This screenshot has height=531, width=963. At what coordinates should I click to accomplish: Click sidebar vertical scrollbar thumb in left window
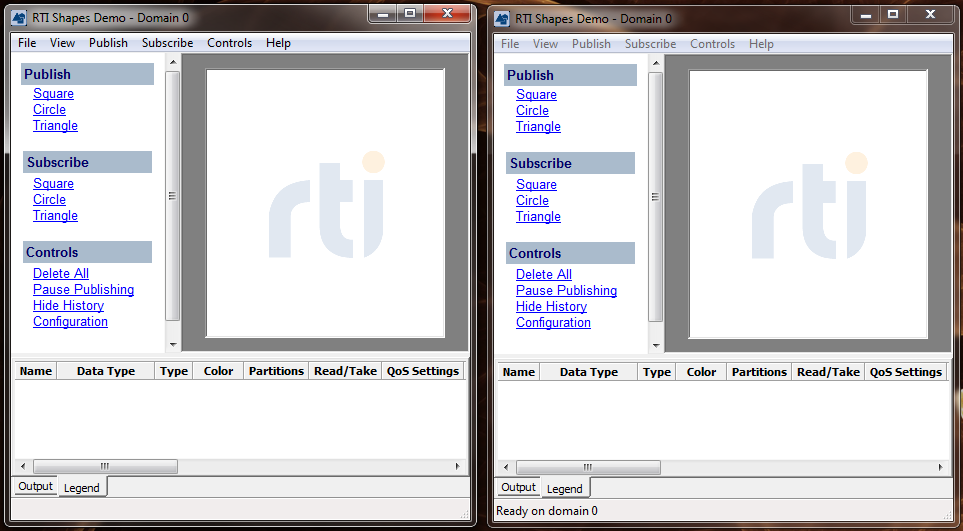tap(173, 196)
